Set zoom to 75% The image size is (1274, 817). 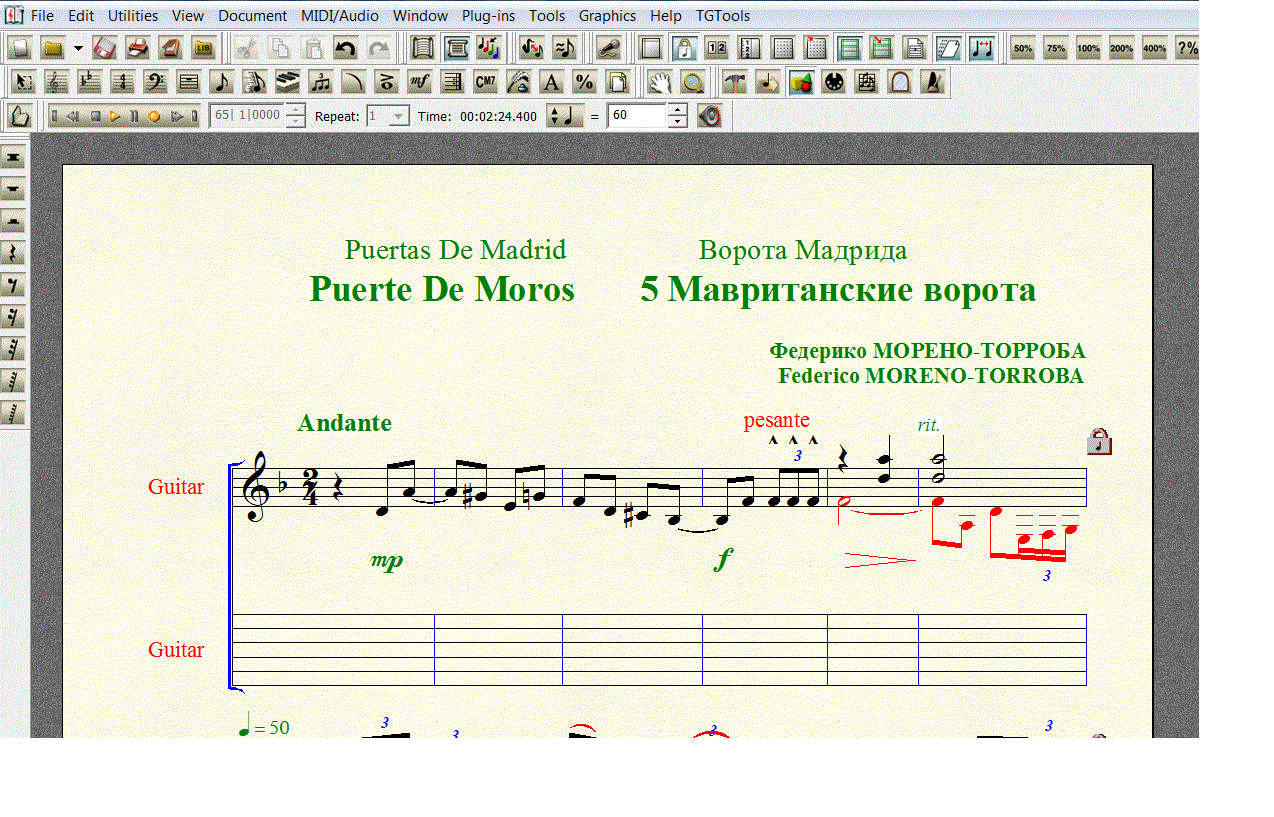[1055, 48]
